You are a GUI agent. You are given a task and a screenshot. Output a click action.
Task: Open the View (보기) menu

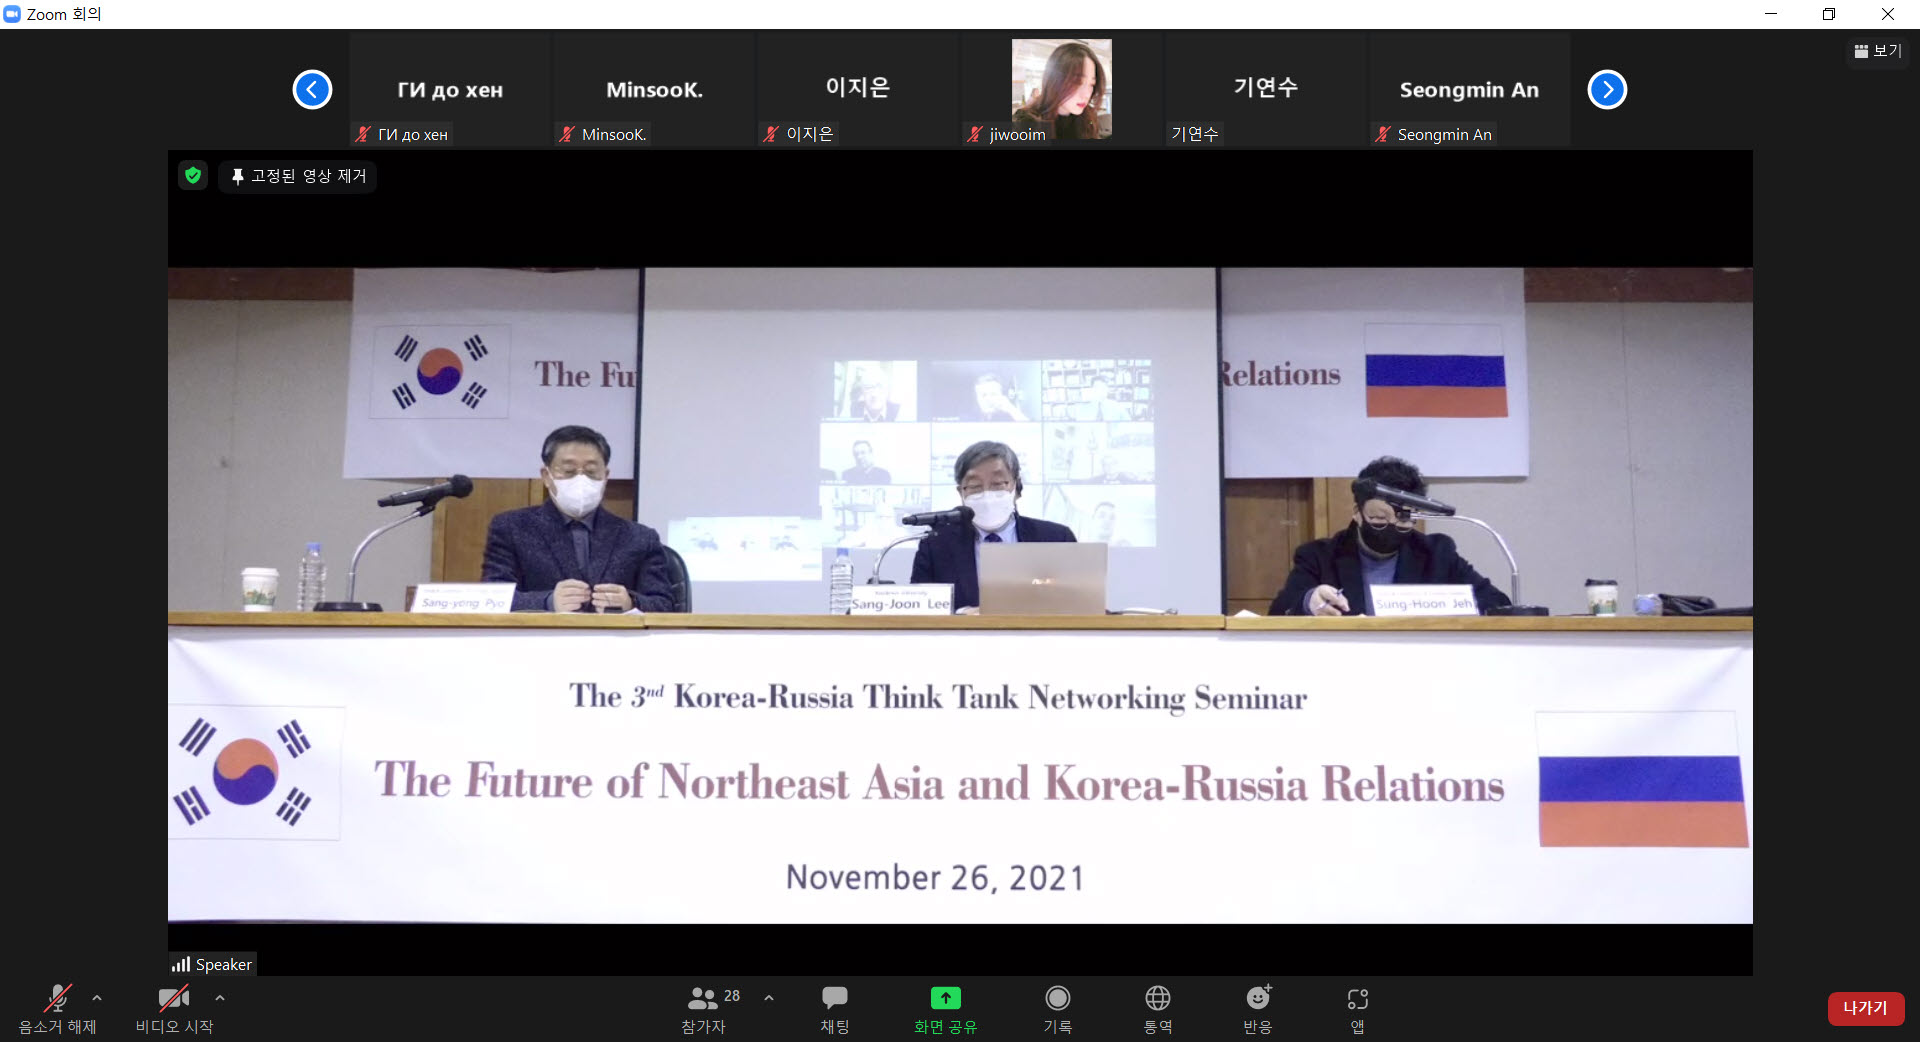[x=1878, y=51]
